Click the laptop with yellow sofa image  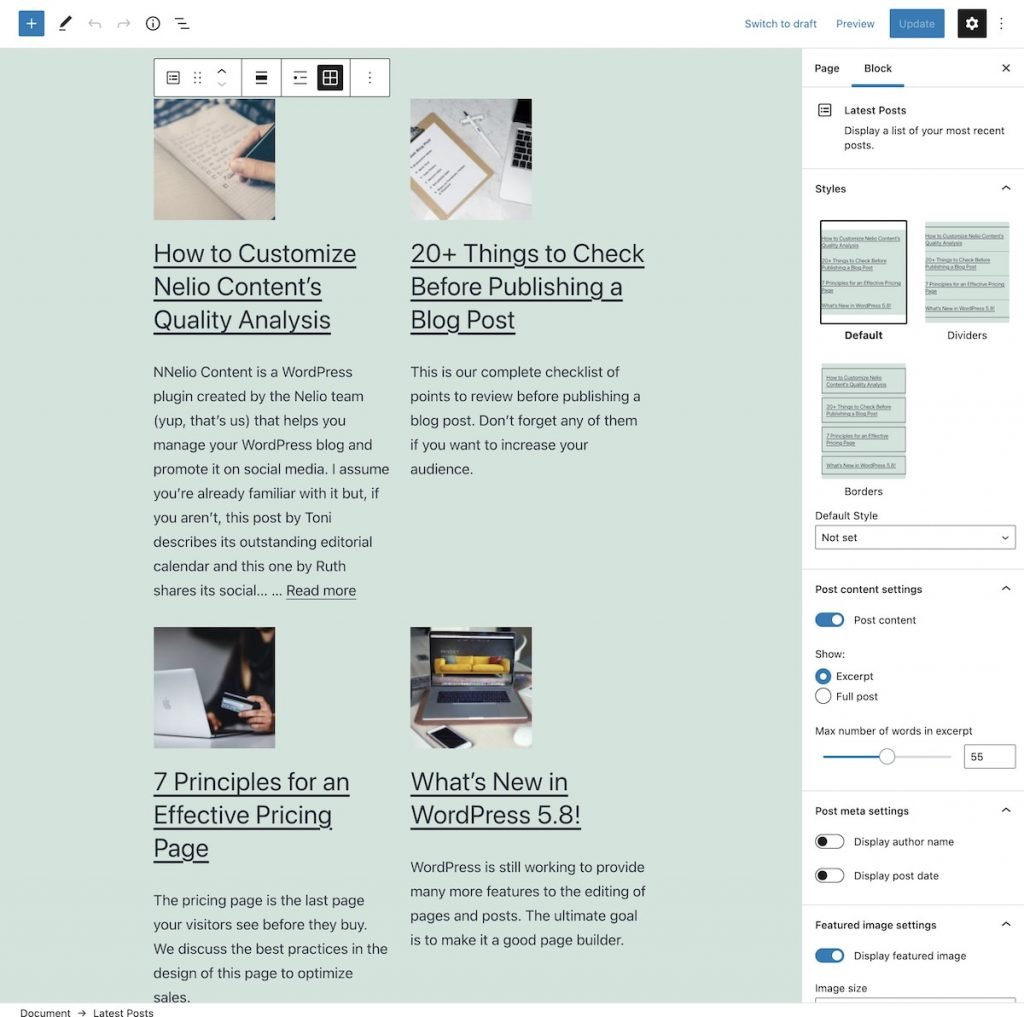point(471,688)
